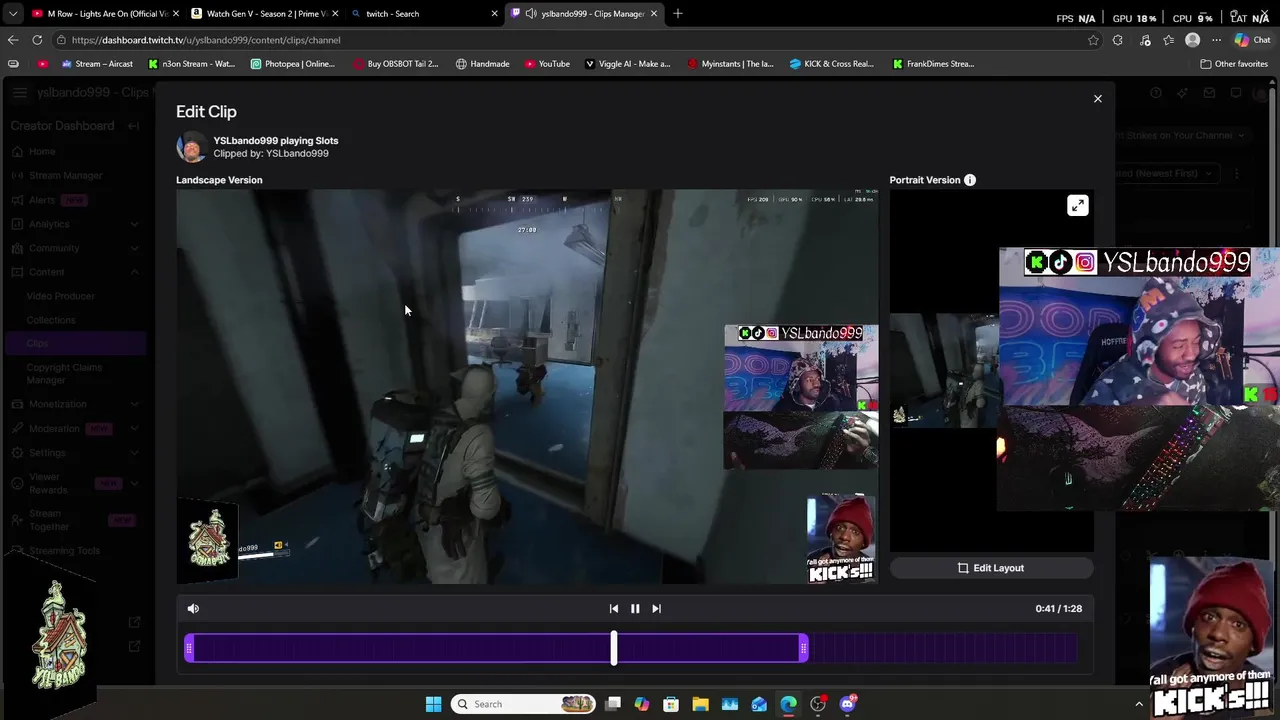The image size is (1280, 720).
Task: Open Microsoft Store from the taskbar
Action: point(671,704)
